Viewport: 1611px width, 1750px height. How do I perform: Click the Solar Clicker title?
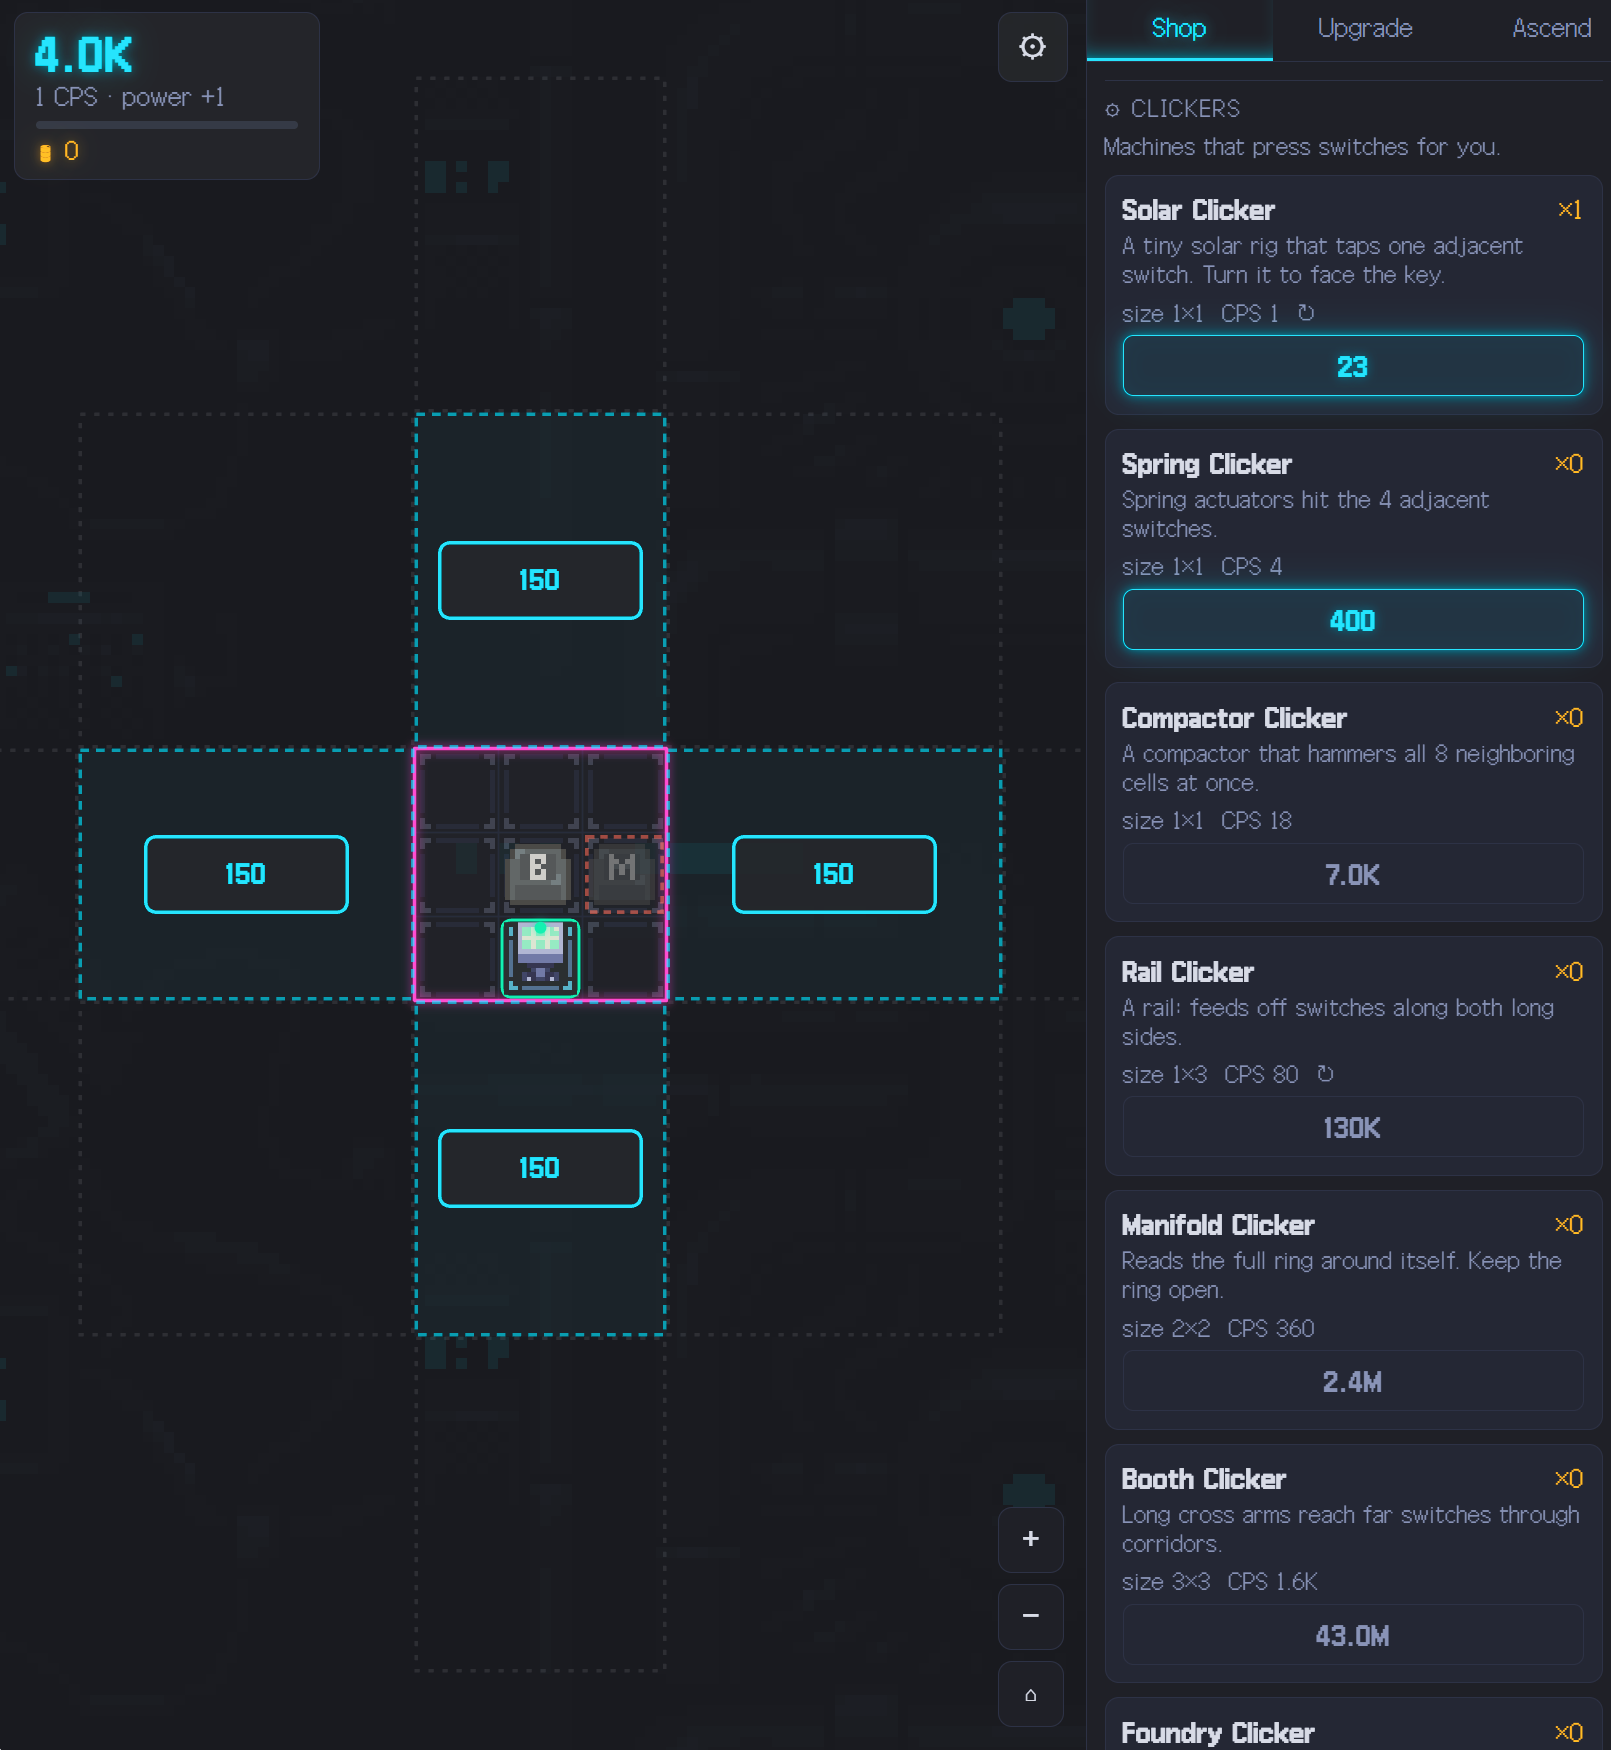point(1197,210)
